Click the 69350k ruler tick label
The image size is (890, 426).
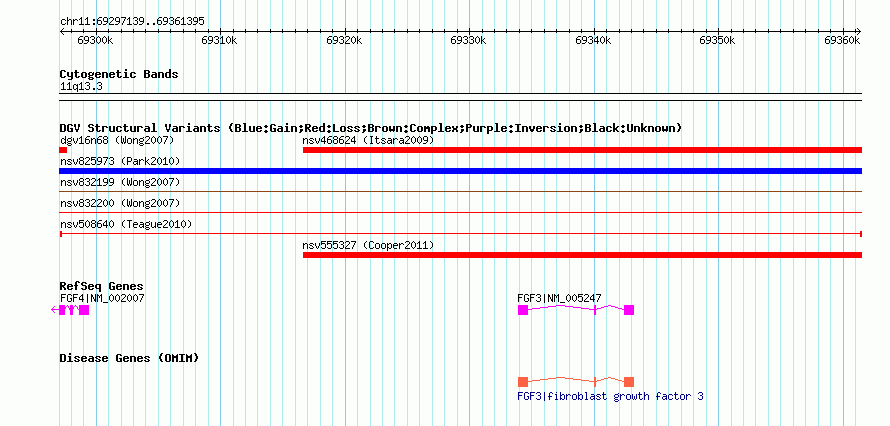tap(718, 40)
